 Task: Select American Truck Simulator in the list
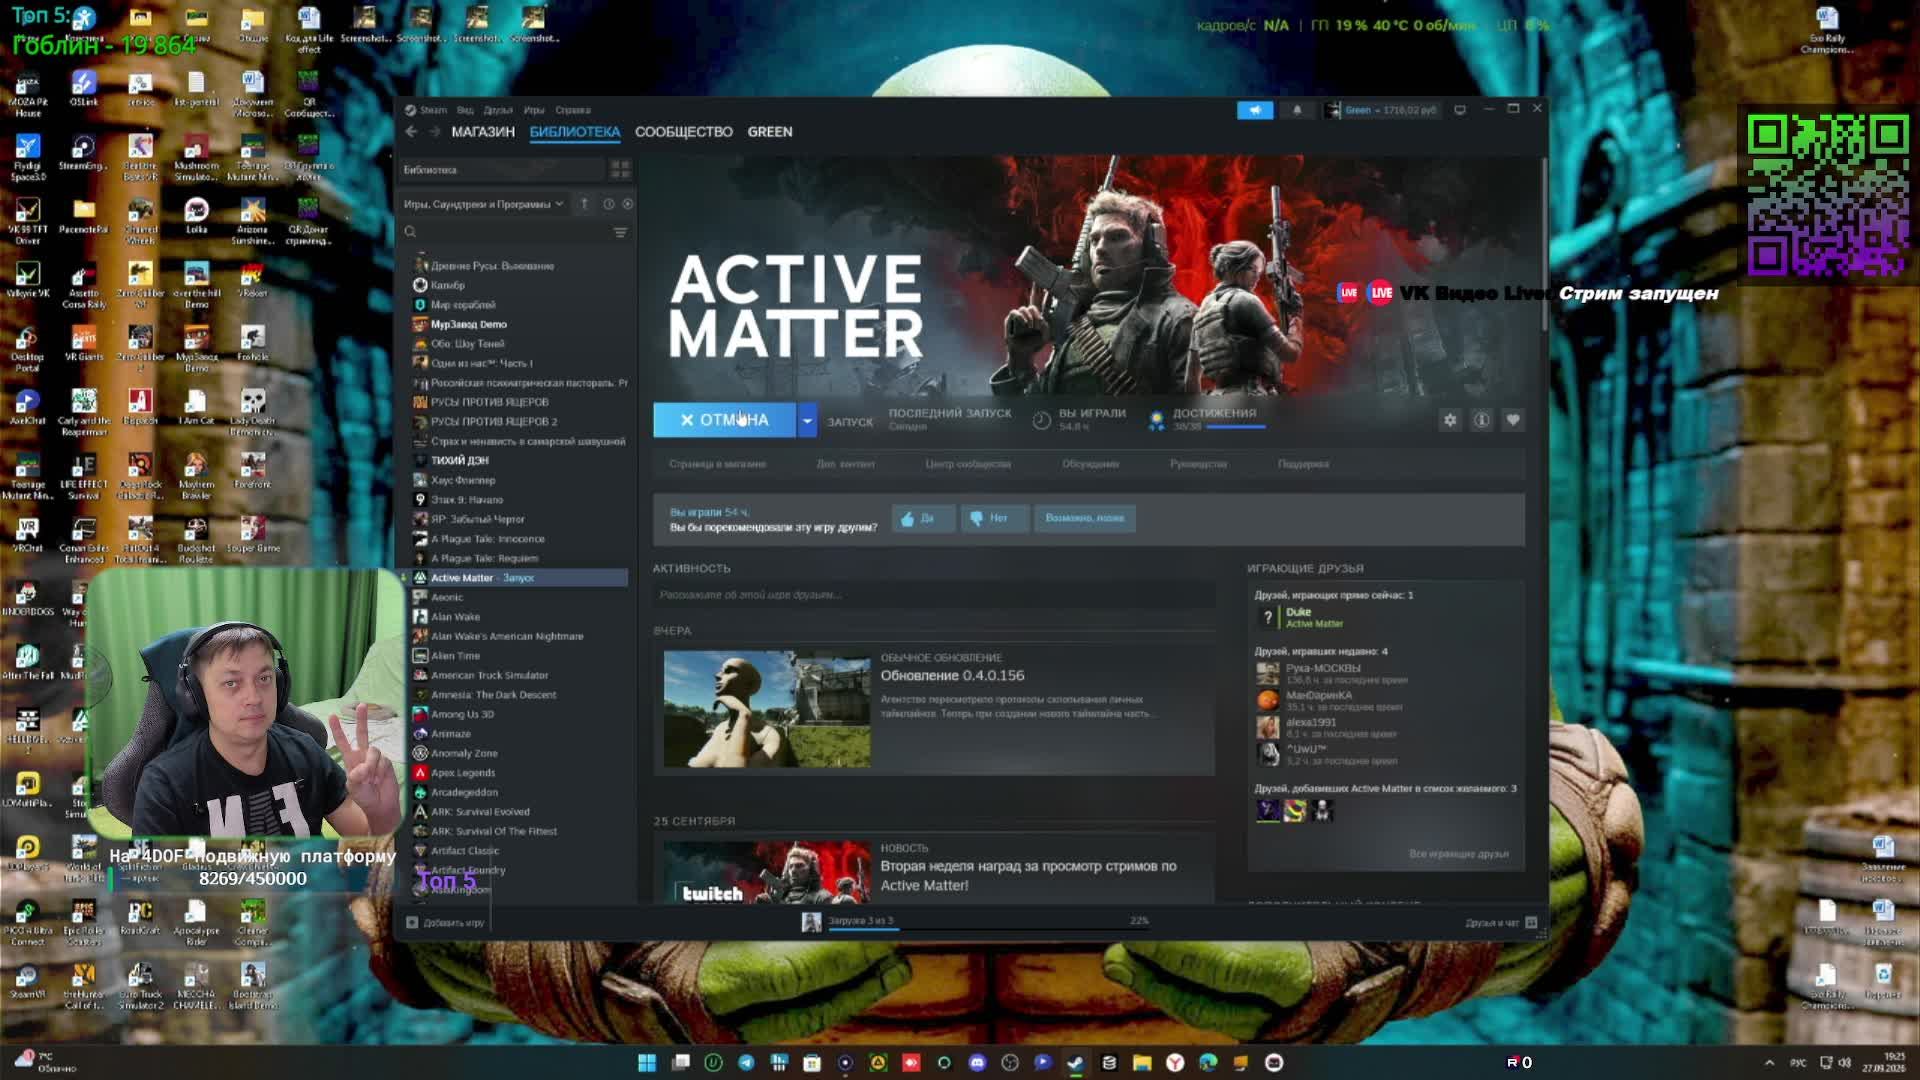pos(489,675)
